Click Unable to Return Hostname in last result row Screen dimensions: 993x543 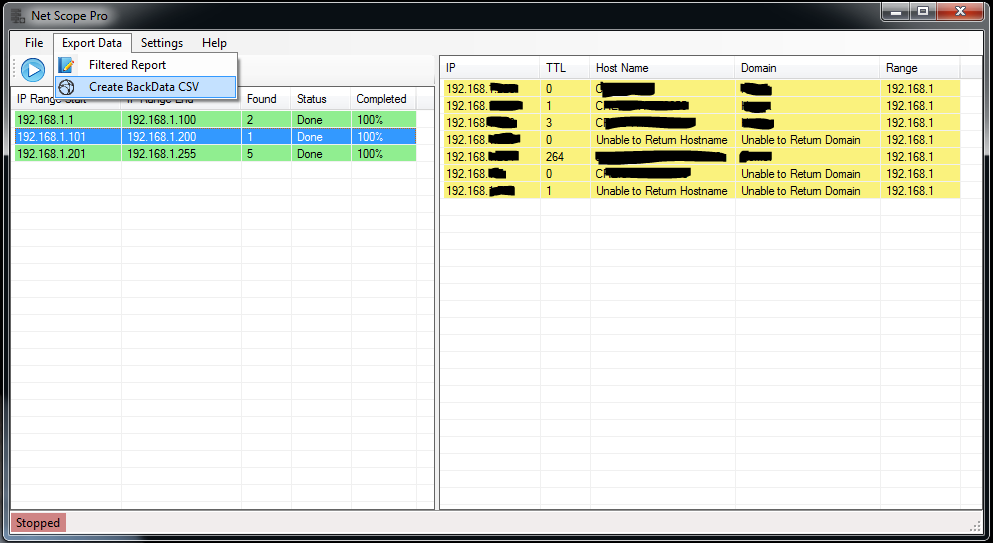[x=662, y=191]
